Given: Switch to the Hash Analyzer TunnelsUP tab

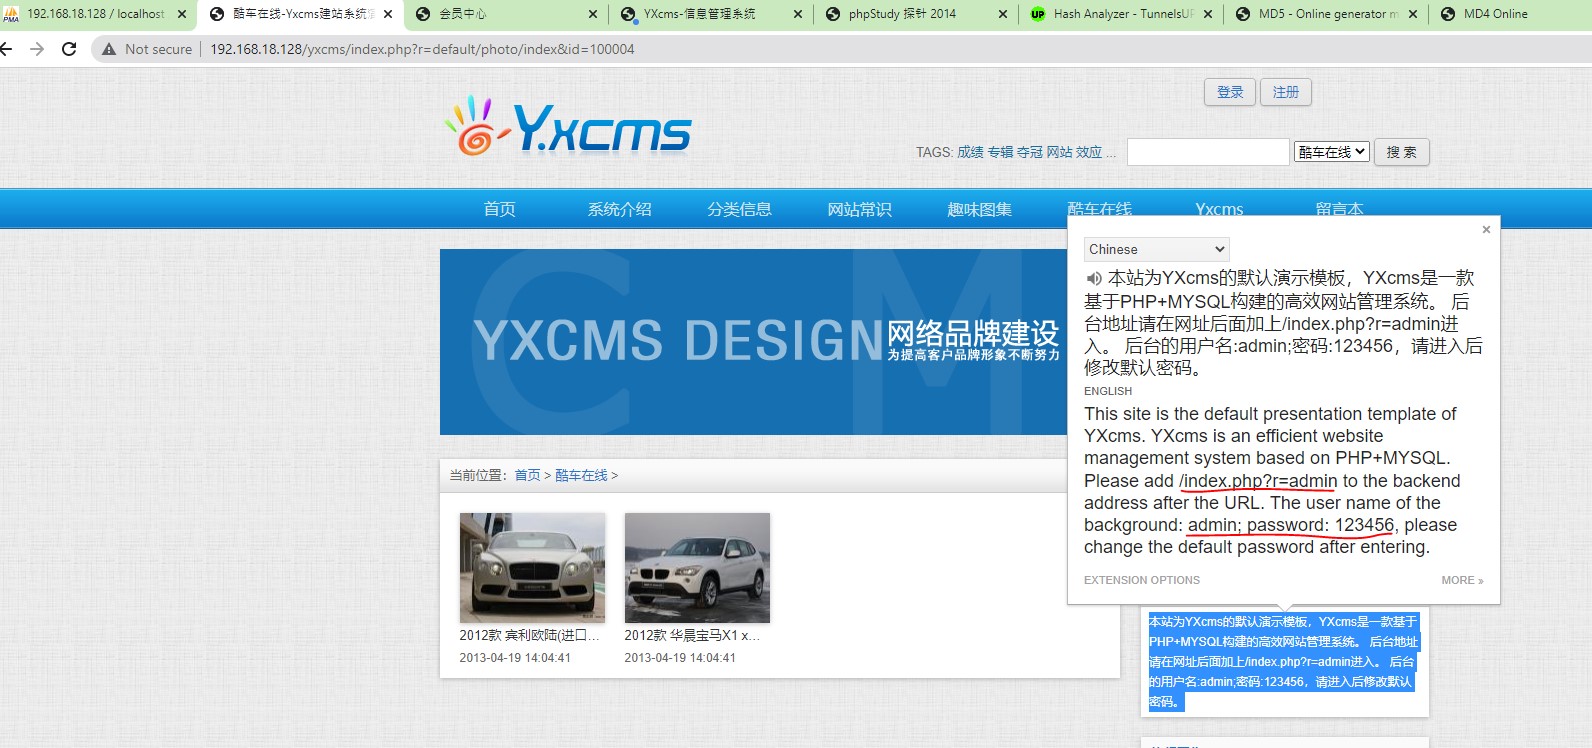Looking at the screenshot, I should coord(1119,14).
